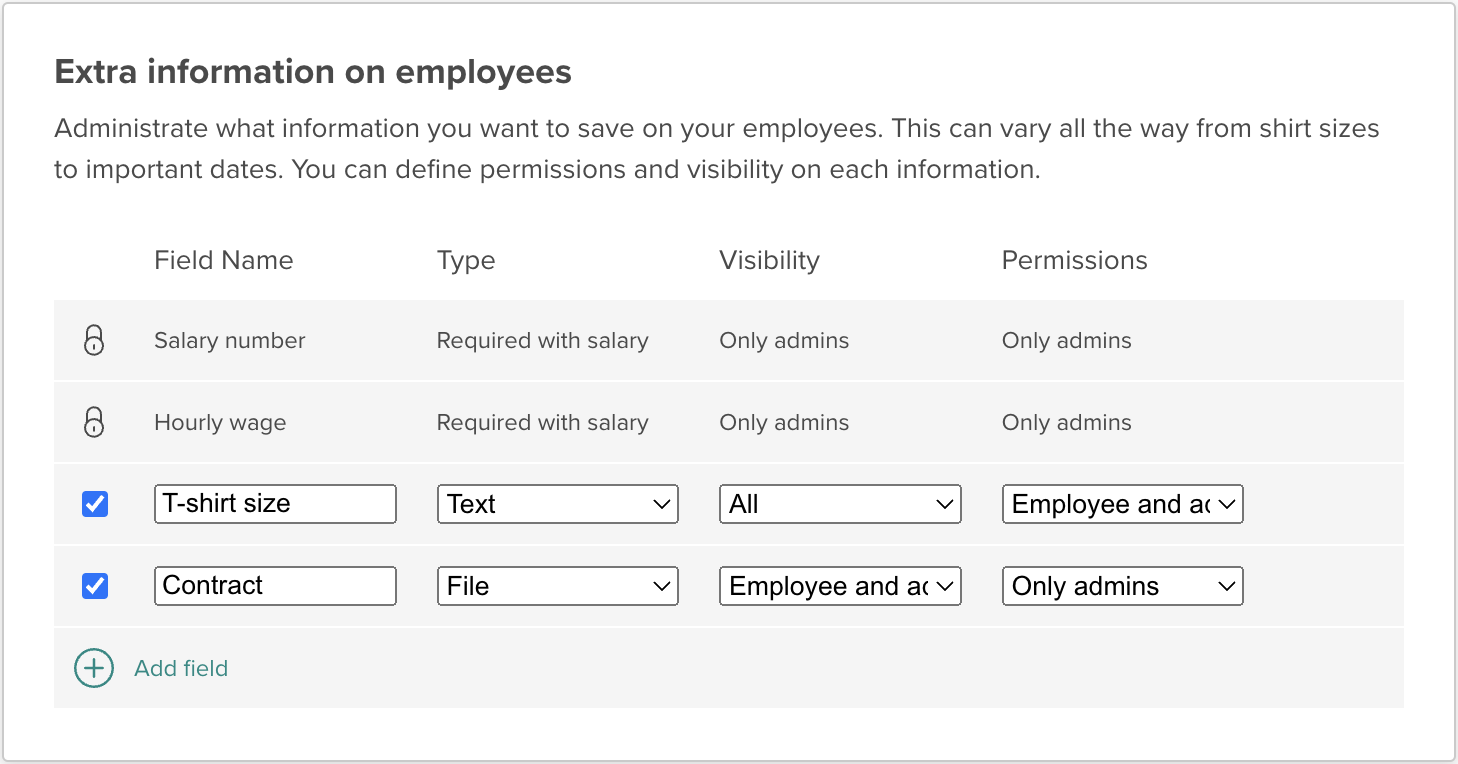Click the Add field link
This screenshot has width=1458, height=764.
click(181, 668)
